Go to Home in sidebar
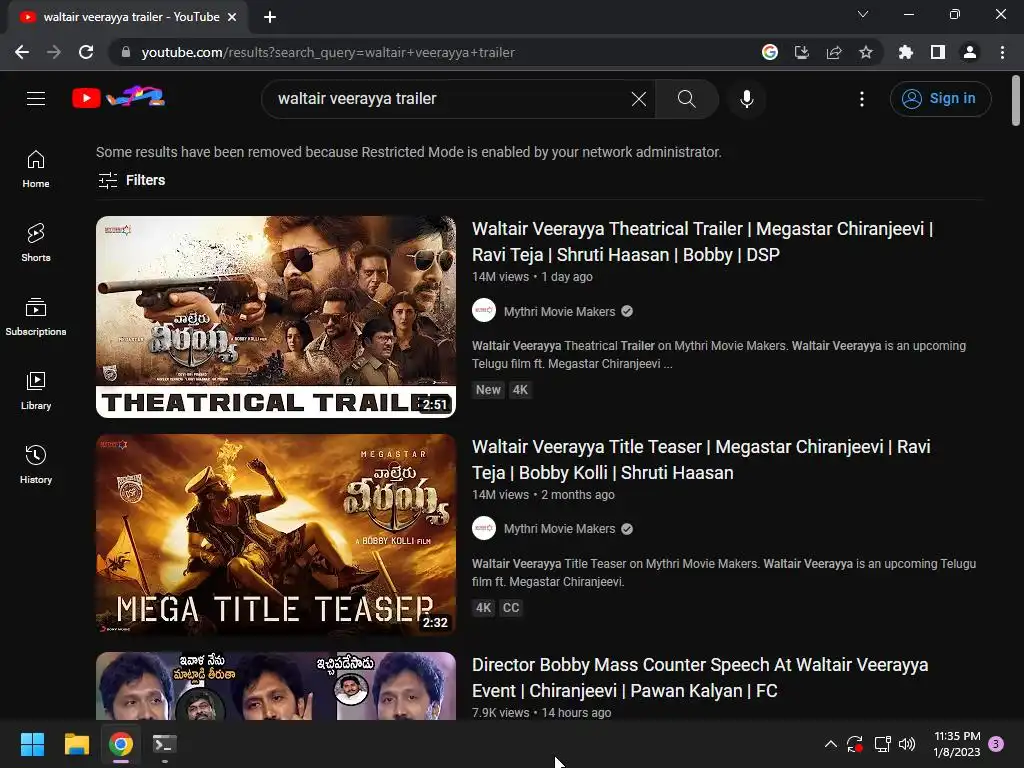 36,169
